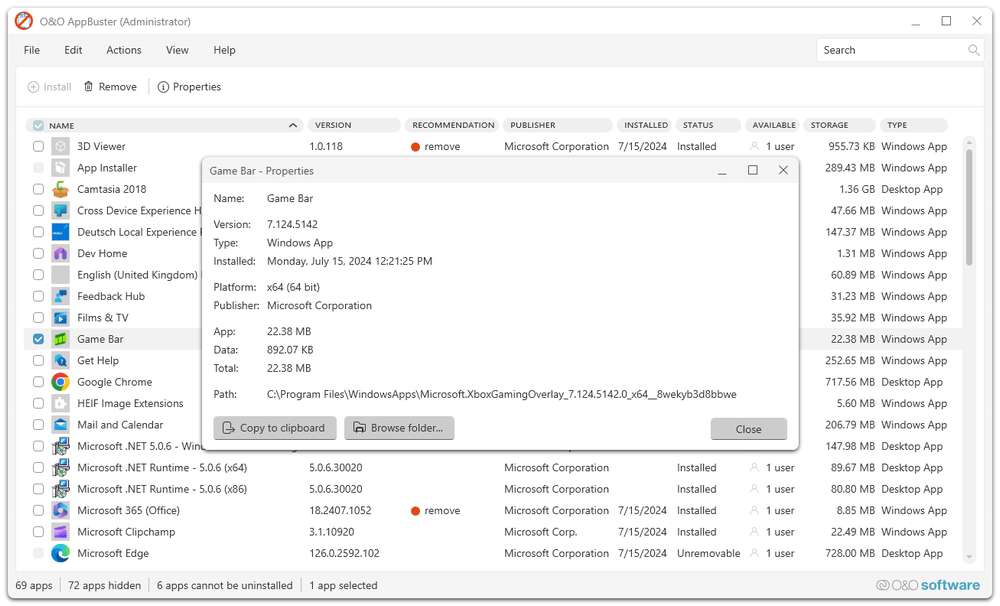The width and height of the screenshot is (1000, 606).
Task: Sort by the STATUS column header
Action: [708, 125]
